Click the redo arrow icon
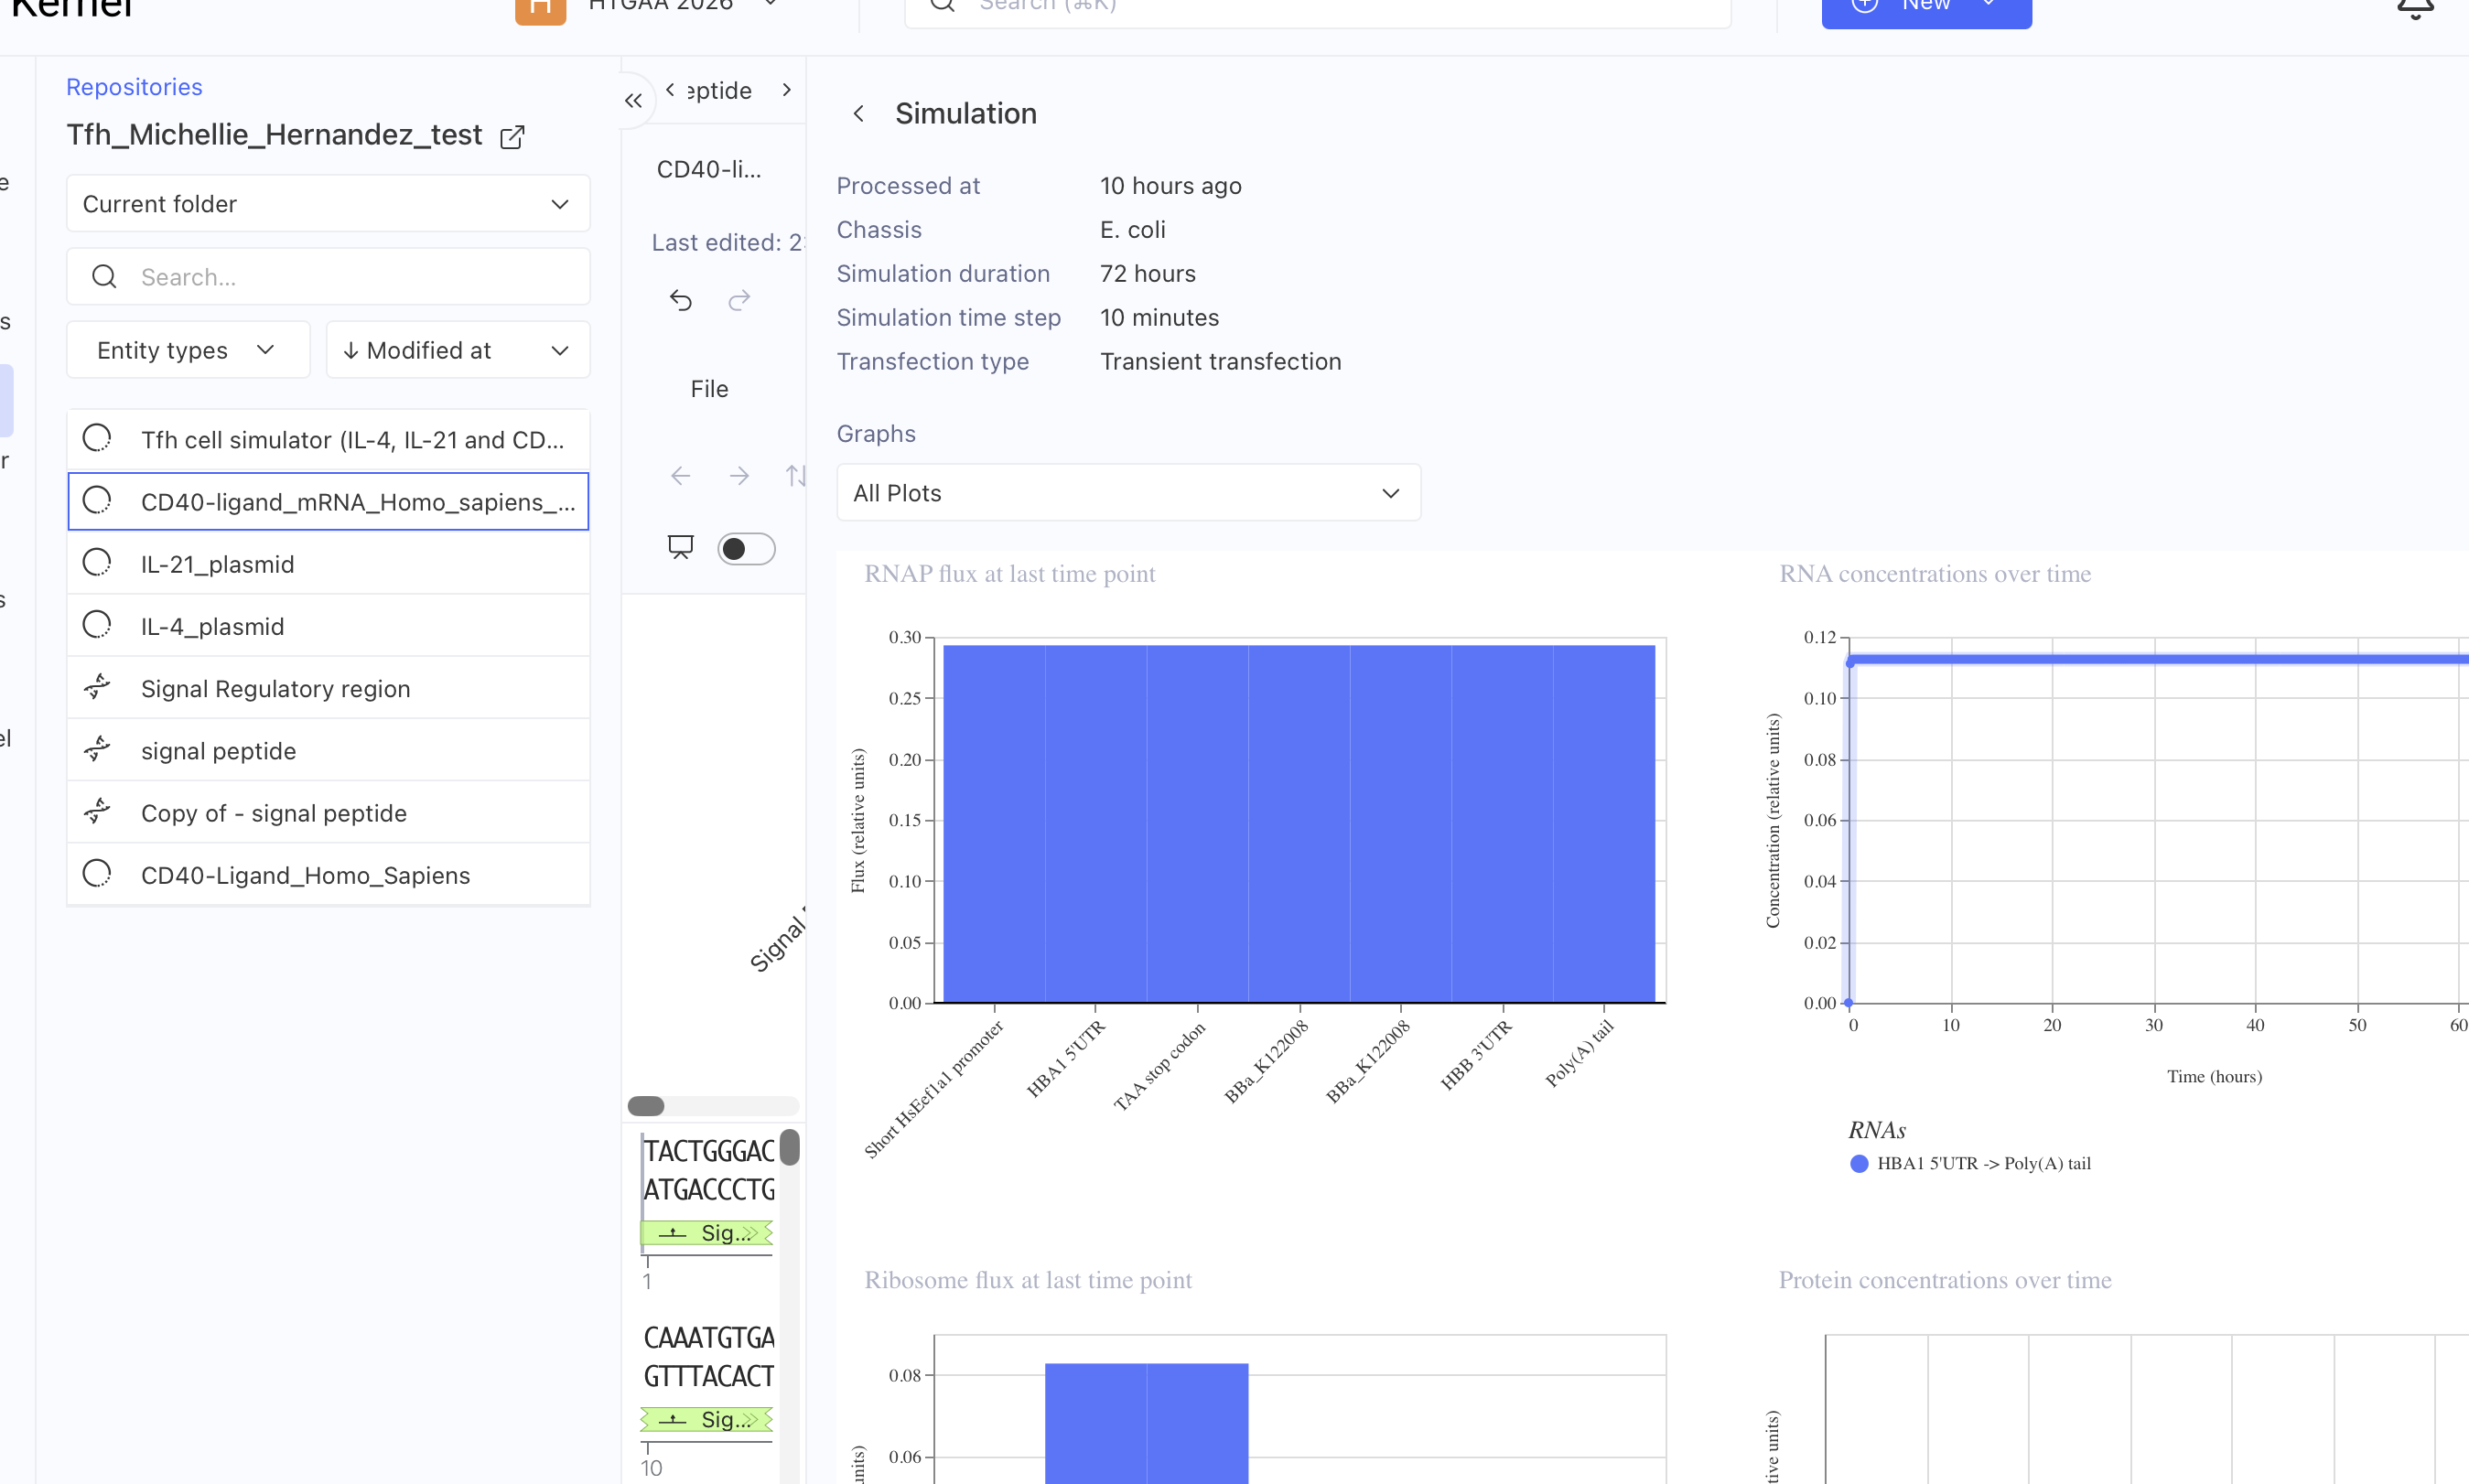The height and width of the screenshot is (1484, 2469). tap(739, 300)
